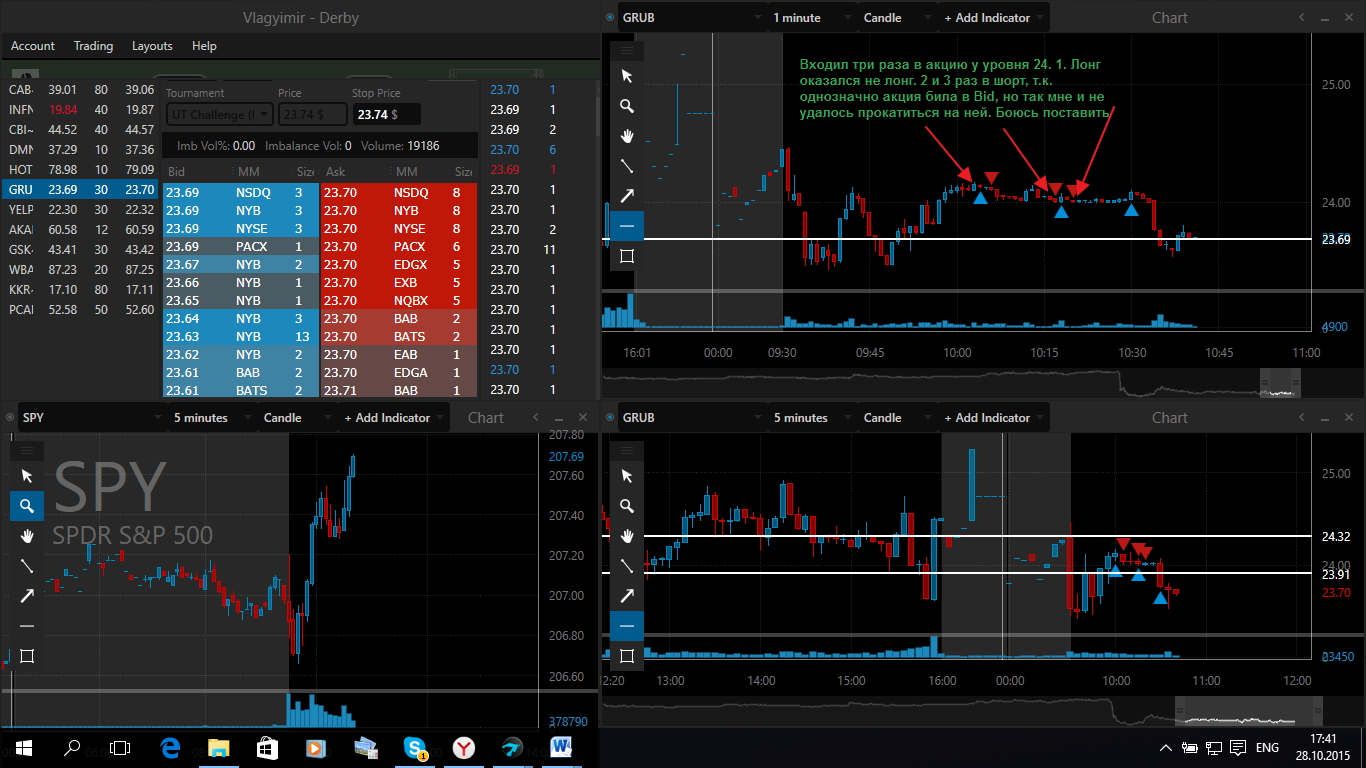Select trend line tool in GRUB 5 minutes chart
This screenshot has height=768, width=1366.
(627, 566)
